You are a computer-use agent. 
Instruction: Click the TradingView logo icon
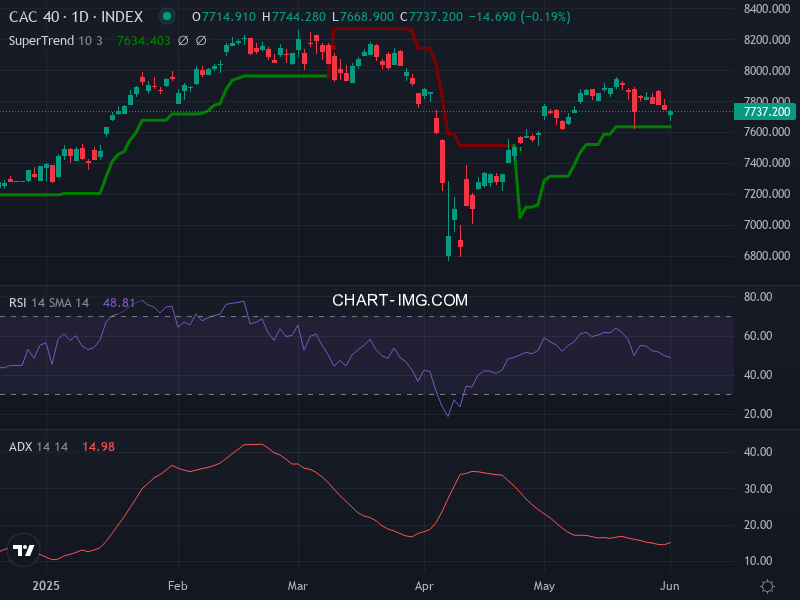click(23, 550)
